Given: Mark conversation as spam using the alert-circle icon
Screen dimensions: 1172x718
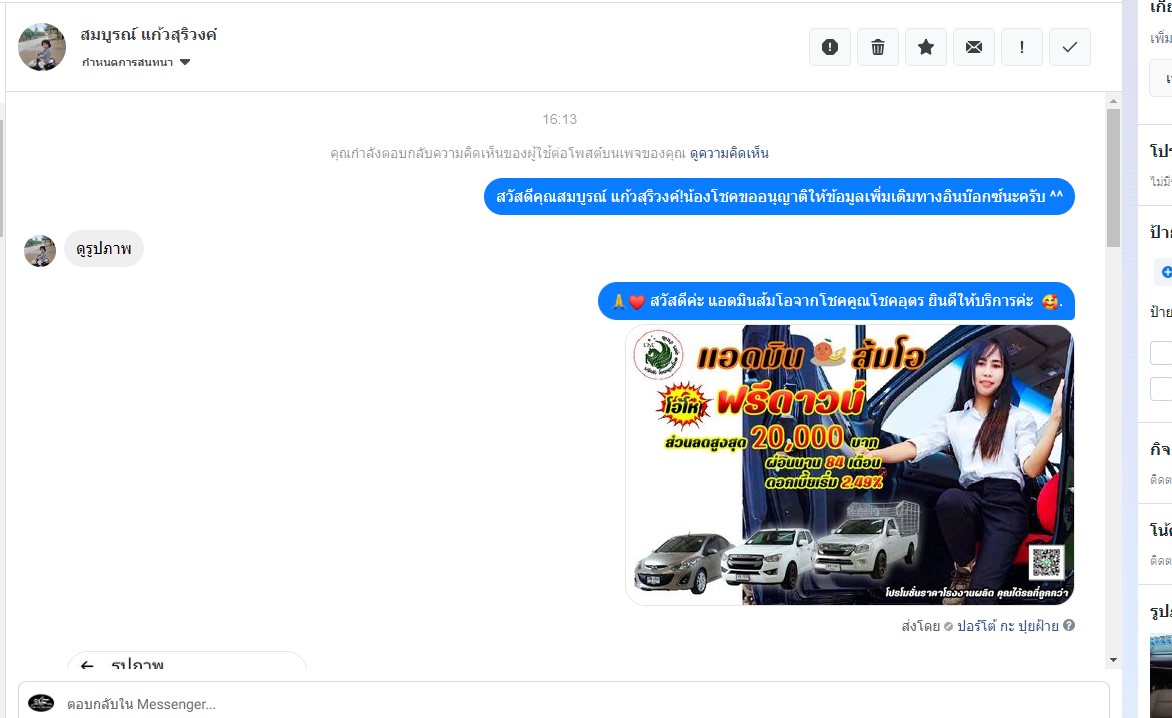Looking at the screenshot, I should tap(830, 47).
